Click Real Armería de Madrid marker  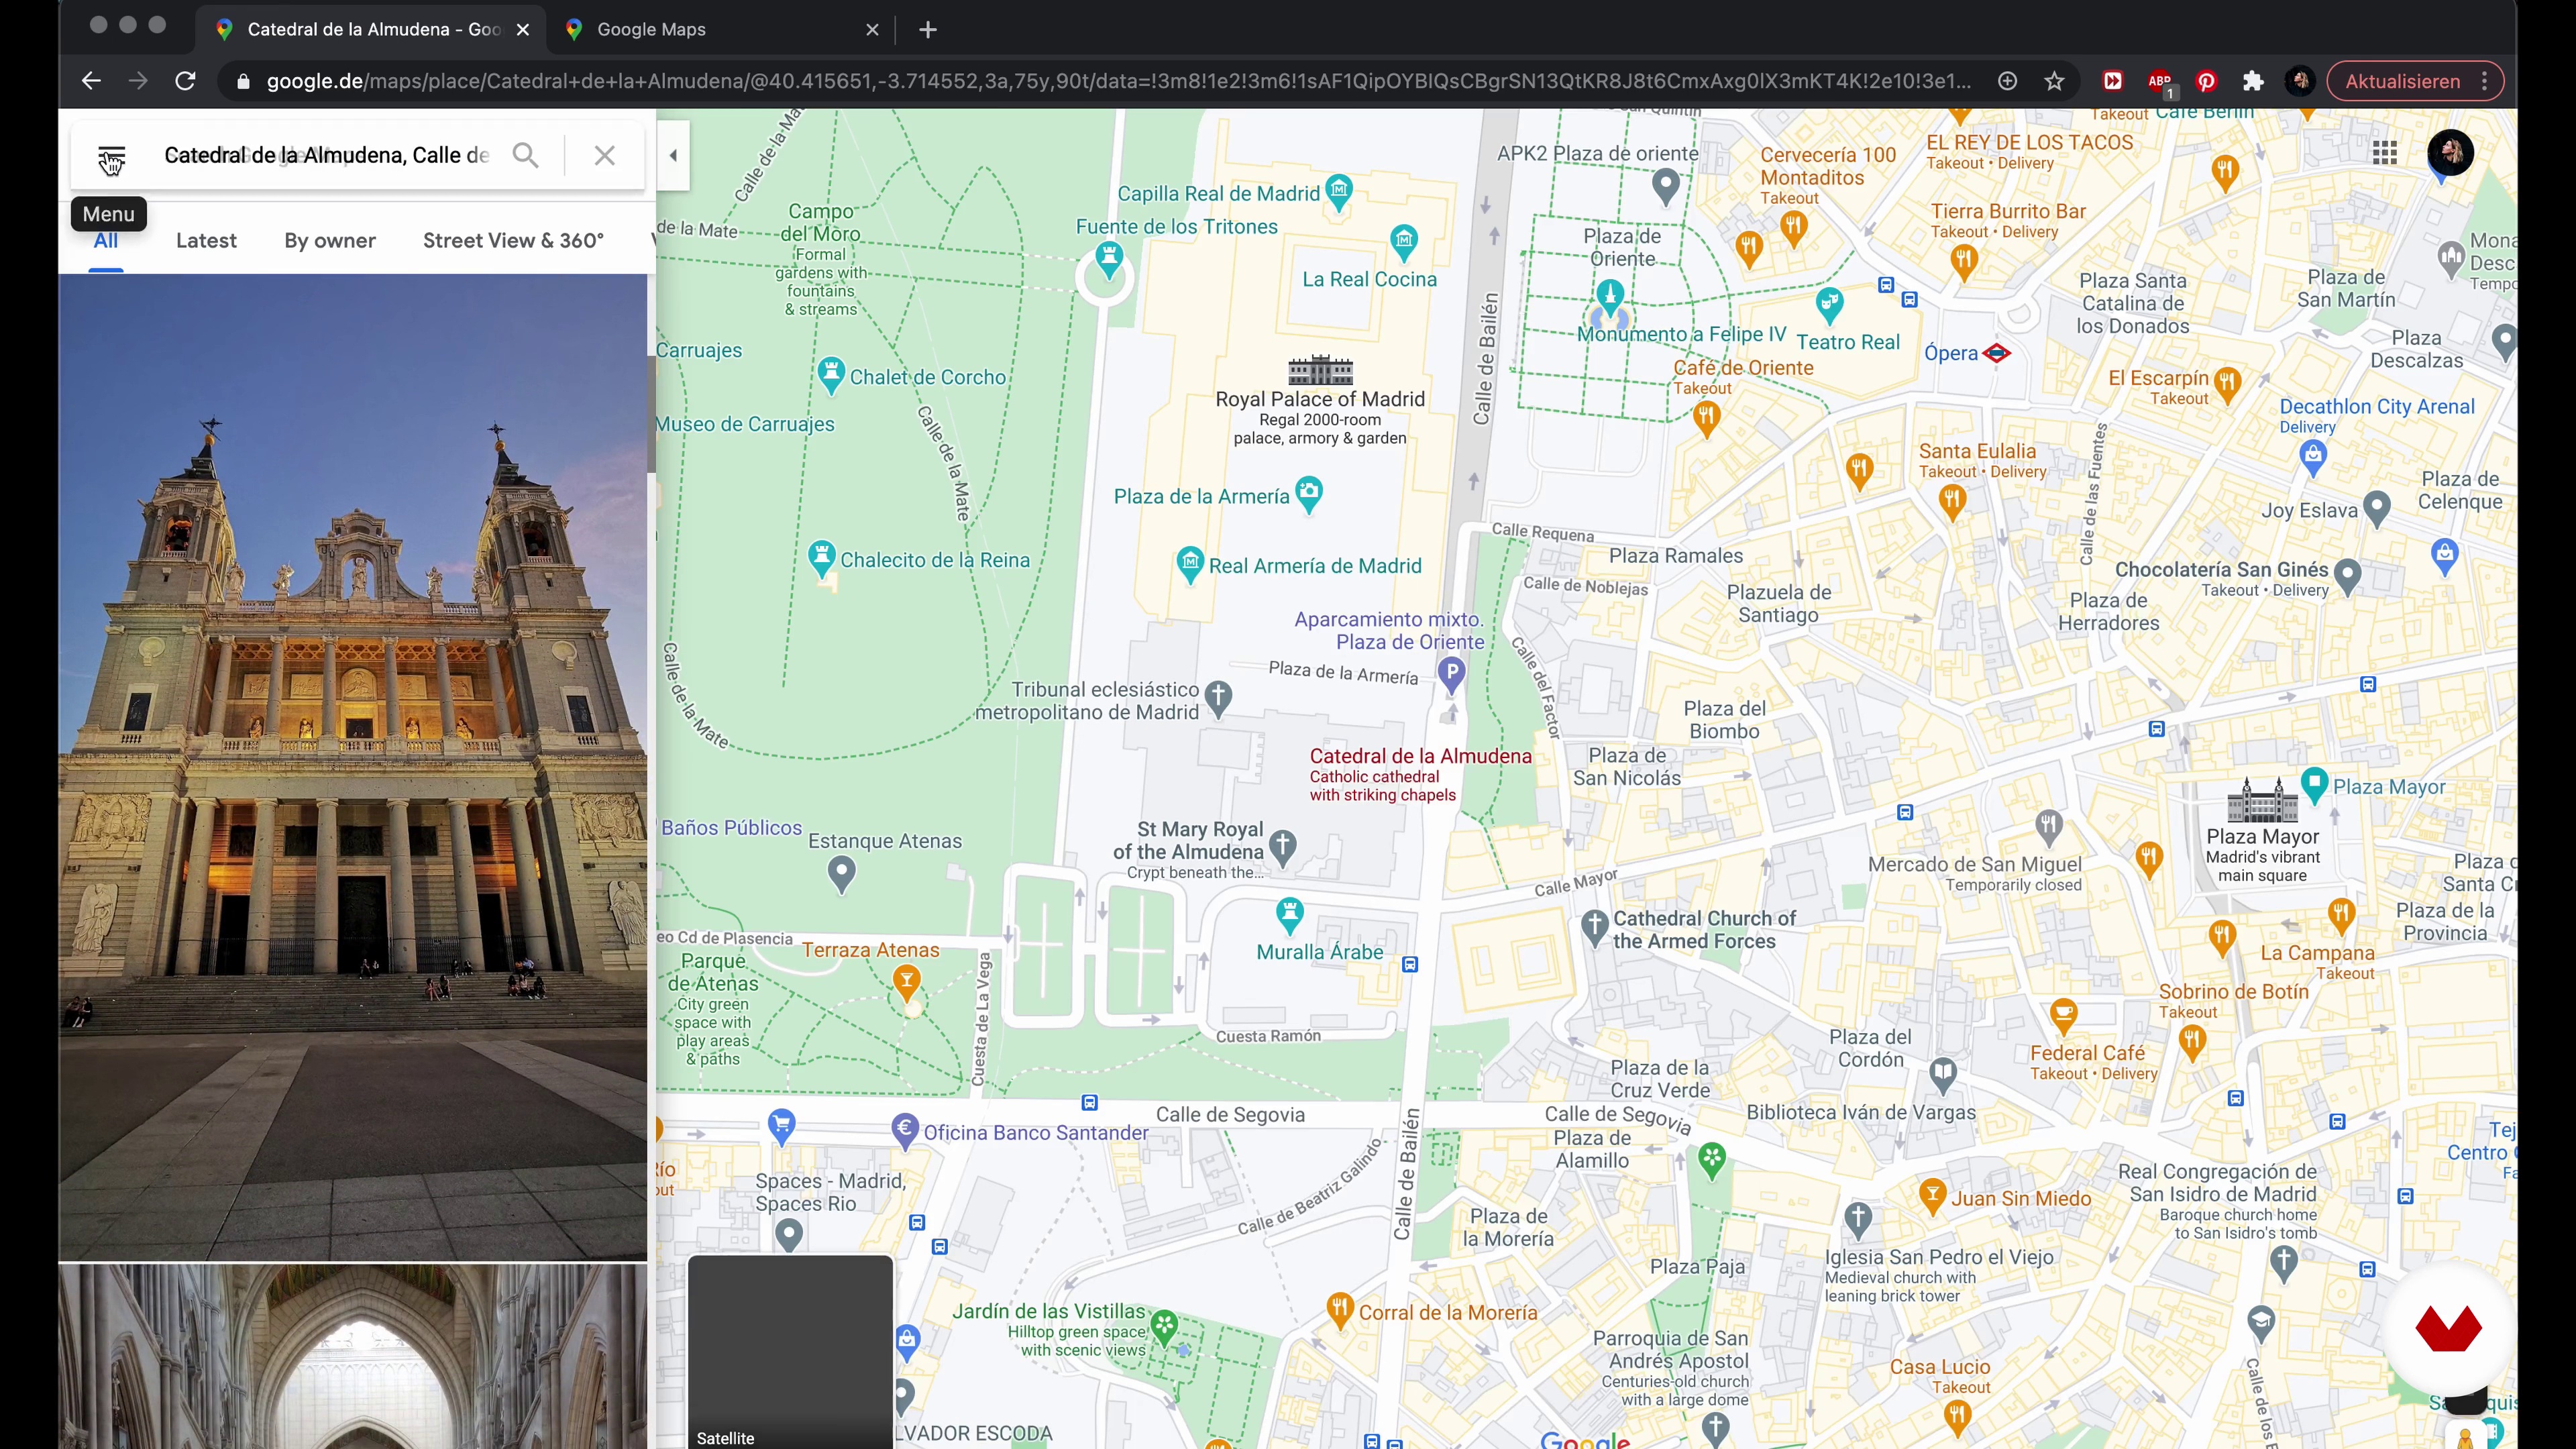pyautogui.click(x=1190, y=564)
